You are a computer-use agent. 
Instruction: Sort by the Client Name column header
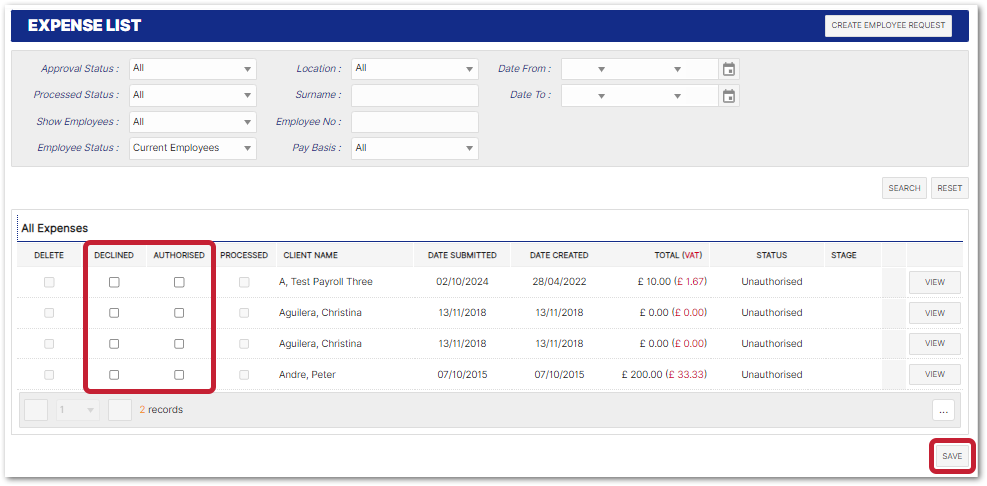[310, 255]
